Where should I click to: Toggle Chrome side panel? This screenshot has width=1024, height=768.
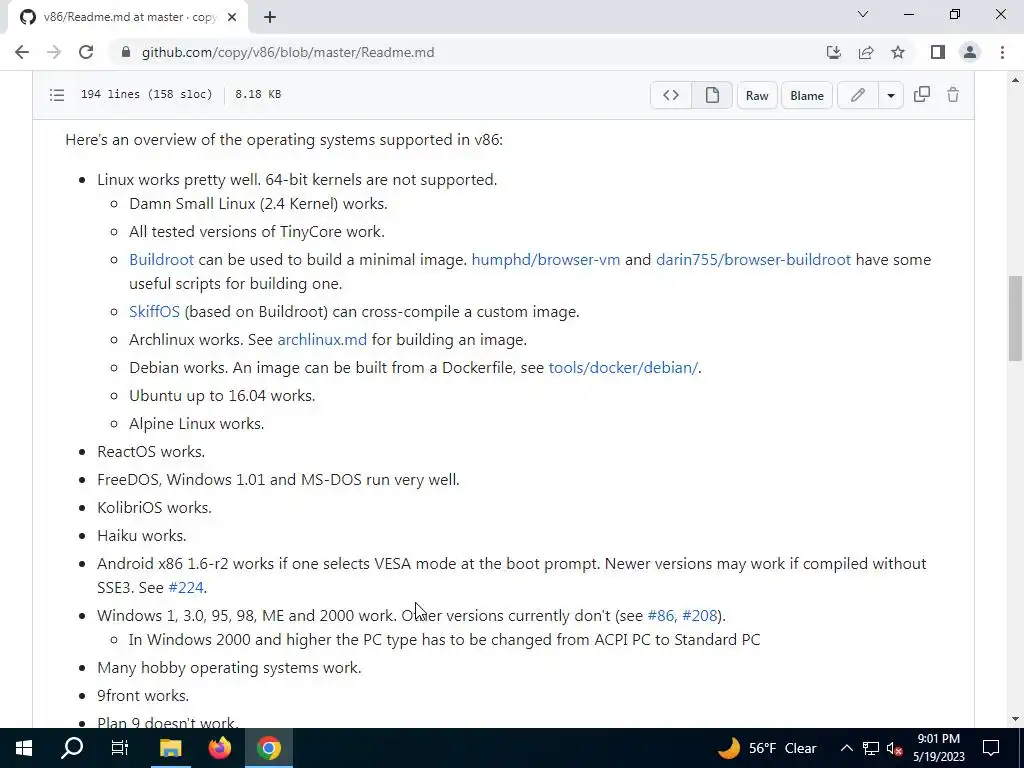coord(938,52)
